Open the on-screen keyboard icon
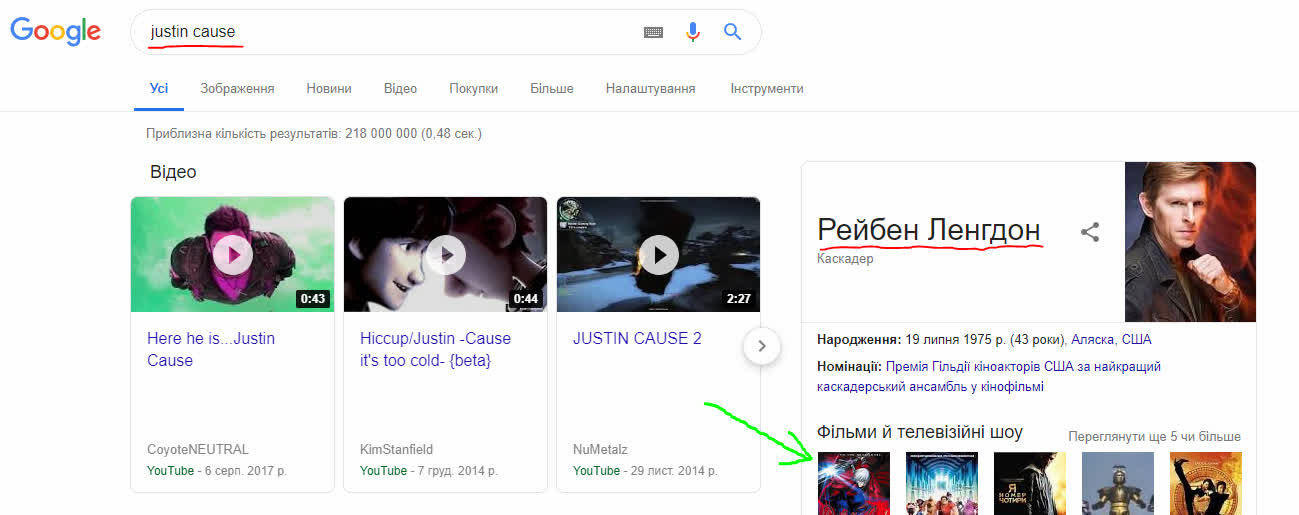This screenshot has width=1299, height=515. [x=653, y=32]
